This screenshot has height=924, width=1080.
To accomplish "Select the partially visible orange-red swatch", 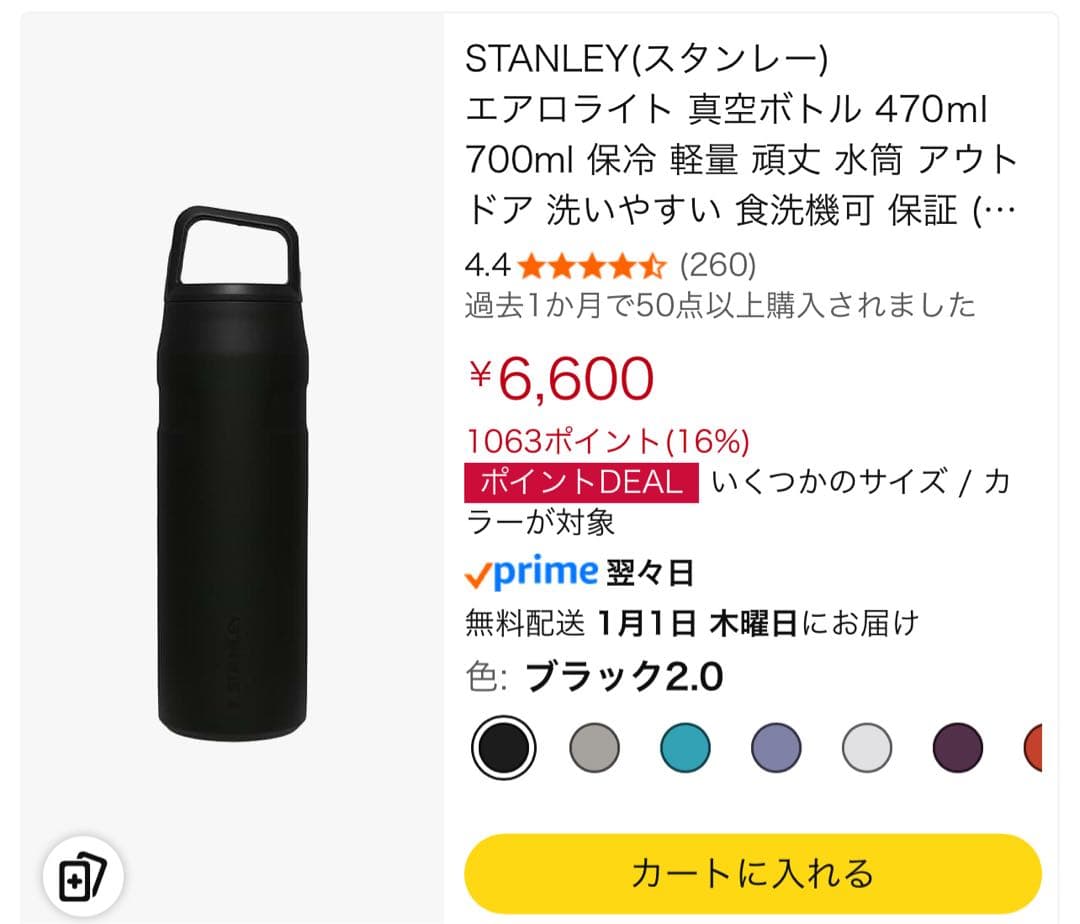I will pyautogui.click(x=1032, y=747).
